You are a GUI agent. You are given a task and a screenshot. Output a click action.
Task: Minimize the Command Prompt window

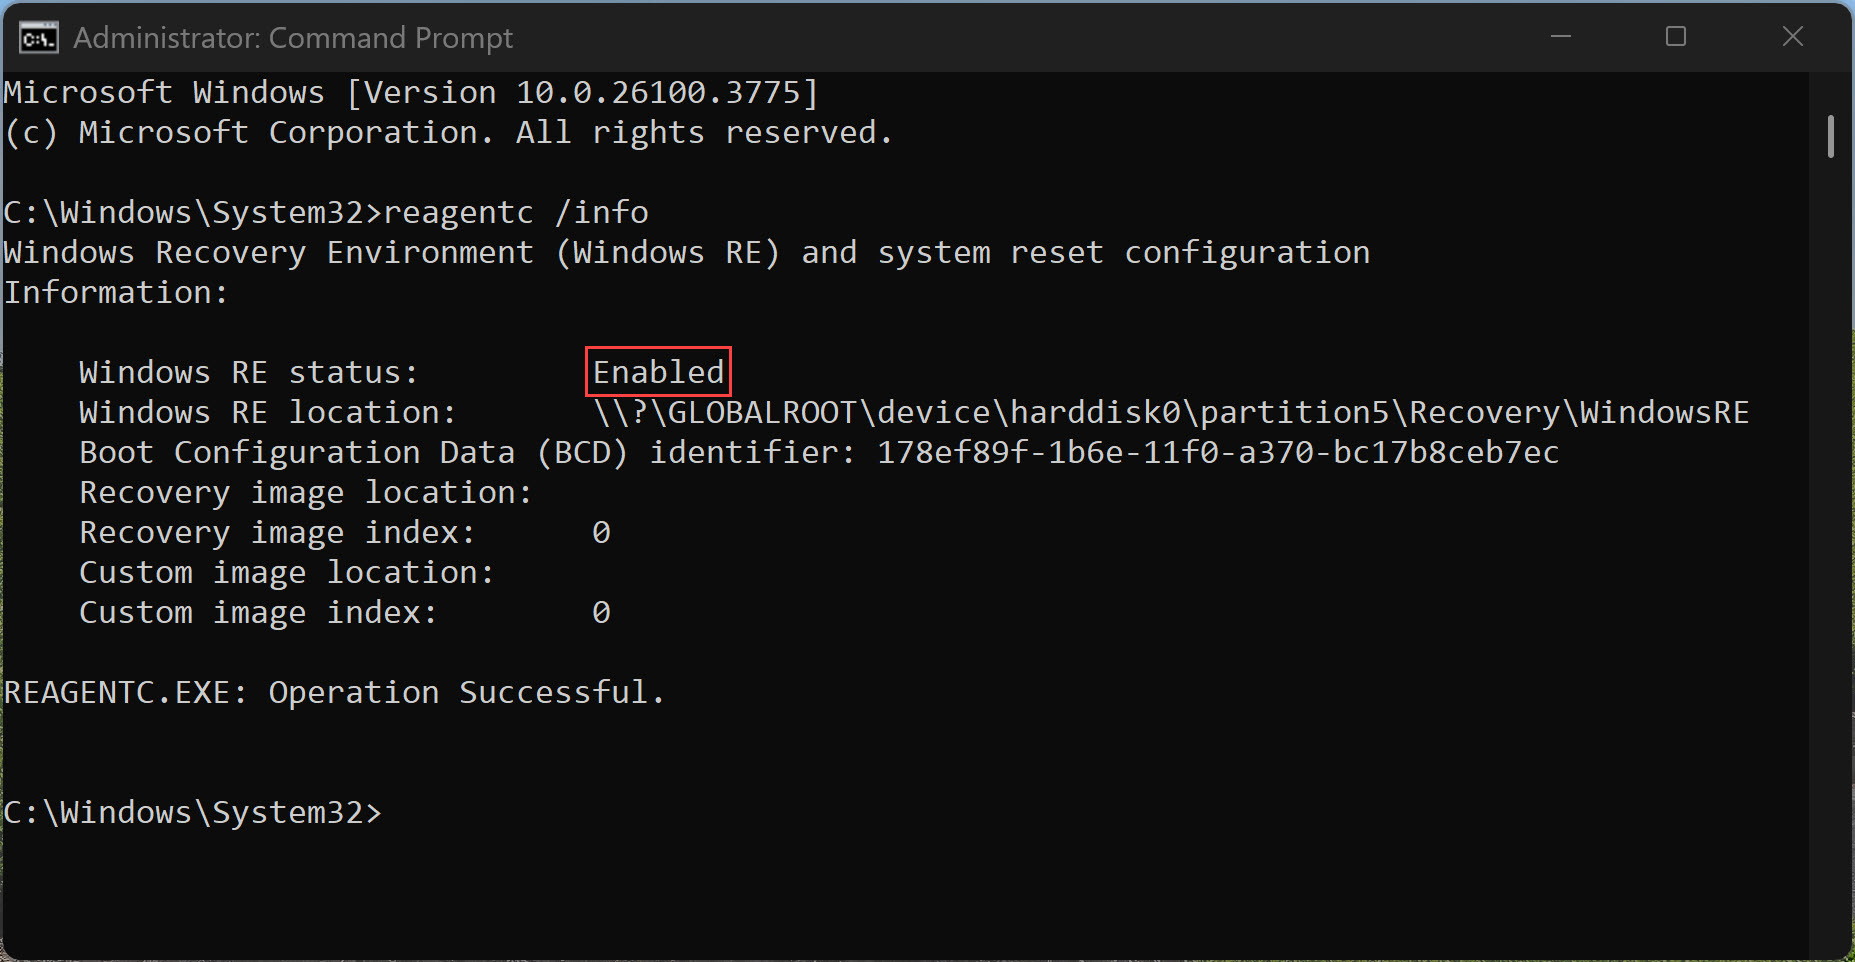point(1560,37)
